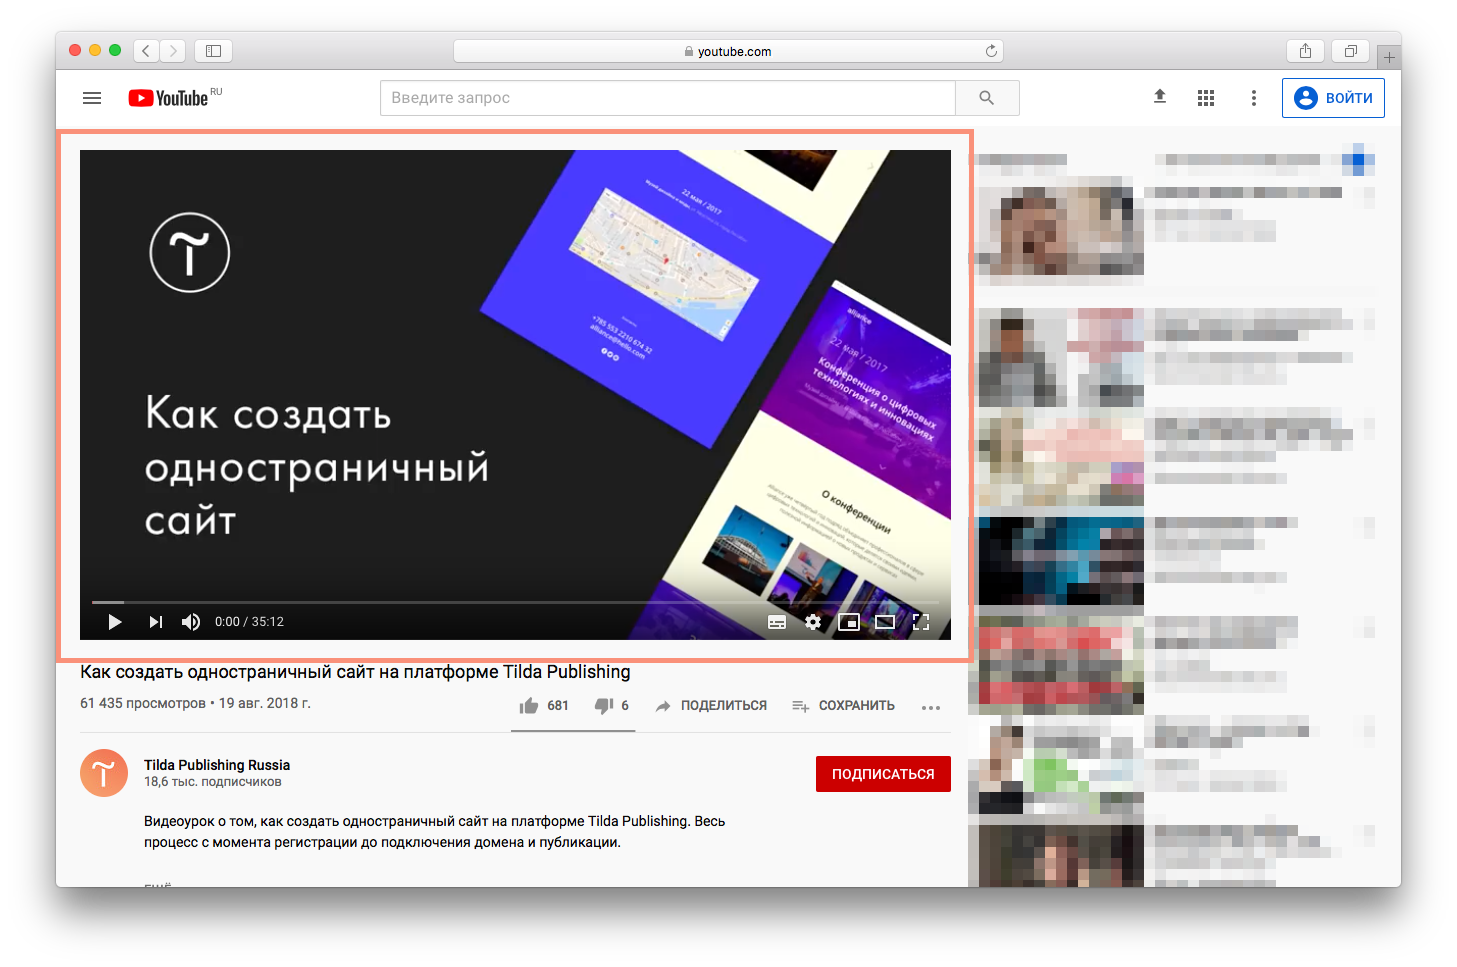Open the YouTube apps grid icon
The width and height of the screenshot is (1457, 967).
coord(1206,98)
